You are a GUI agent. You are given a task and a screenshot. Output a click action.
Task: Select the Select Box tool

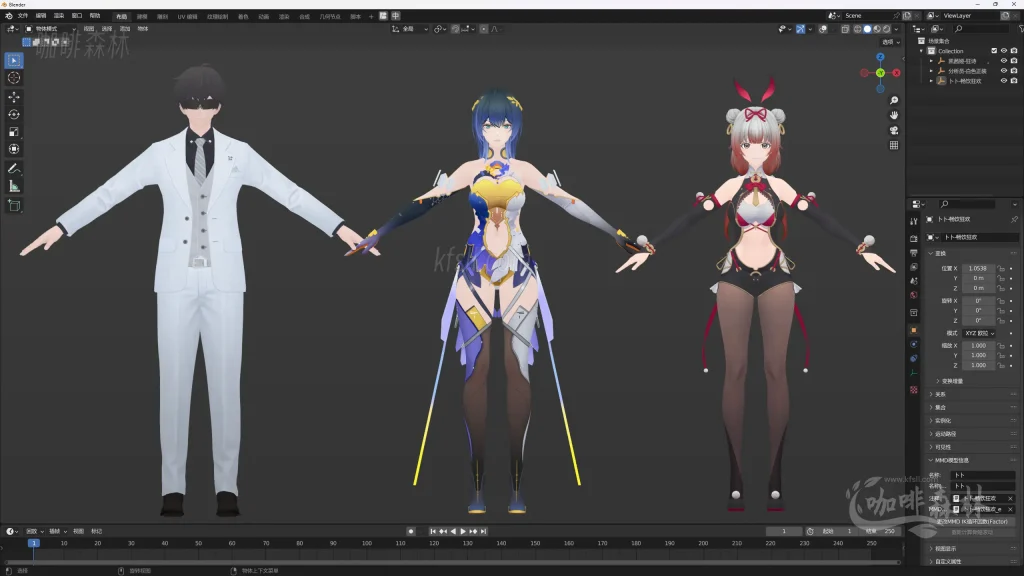14,61
